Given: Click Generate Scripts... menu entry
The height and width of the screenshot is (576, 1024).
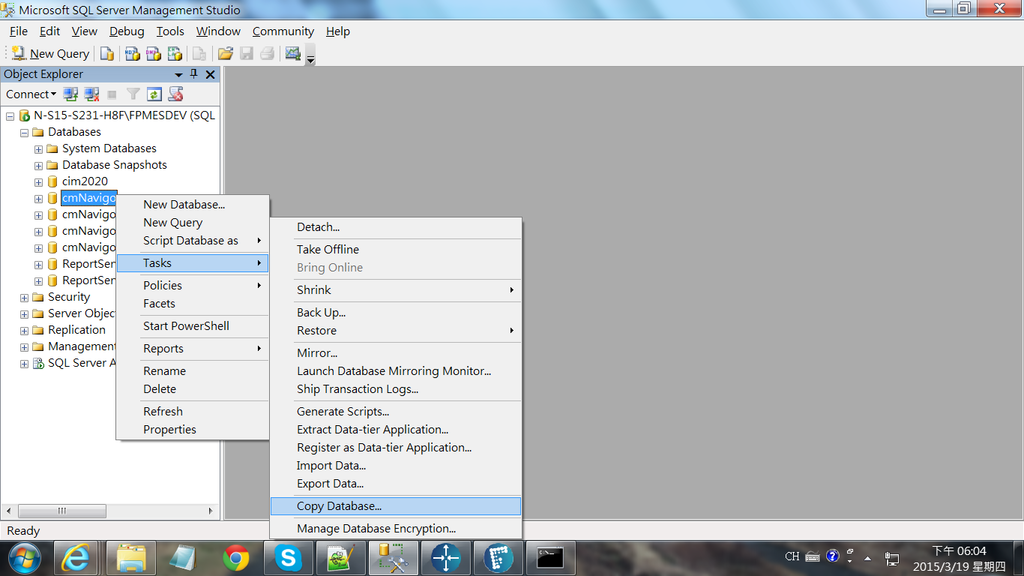Looking at the screenshot, I should pyautogui.click(x=396, y=411).
